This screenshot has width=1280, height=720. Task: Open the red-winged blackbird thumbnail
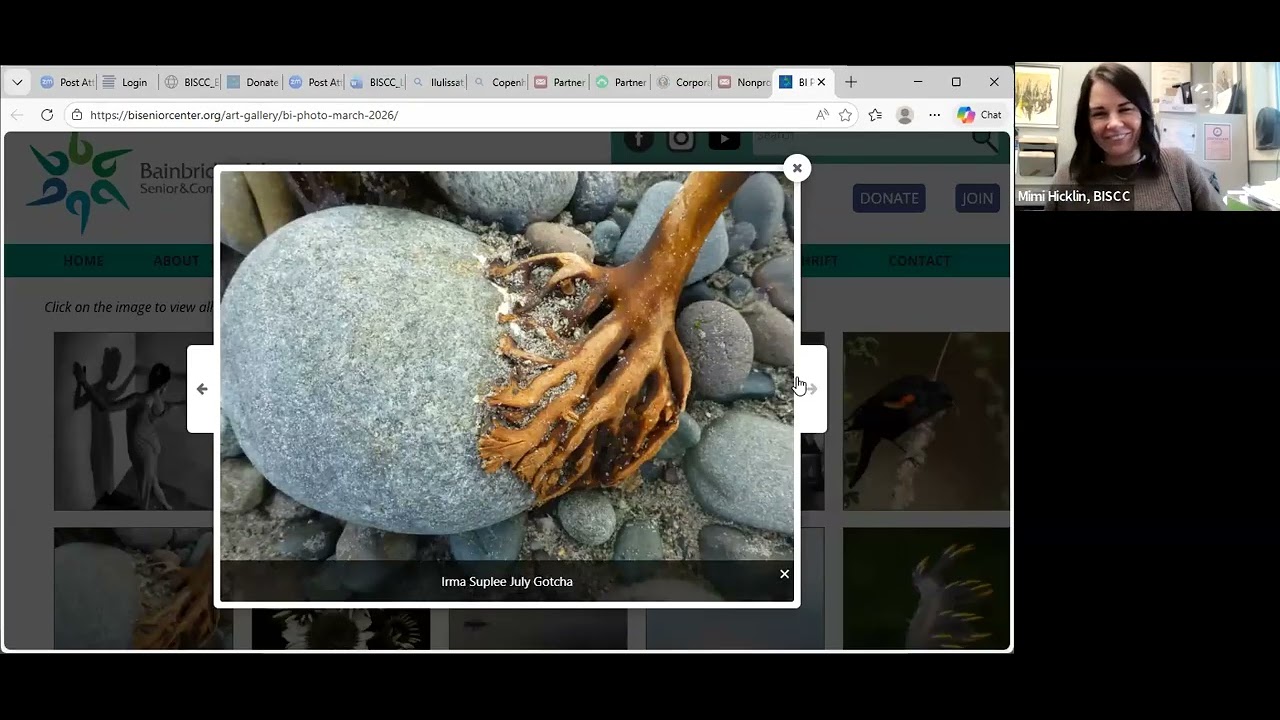(926, 421)
